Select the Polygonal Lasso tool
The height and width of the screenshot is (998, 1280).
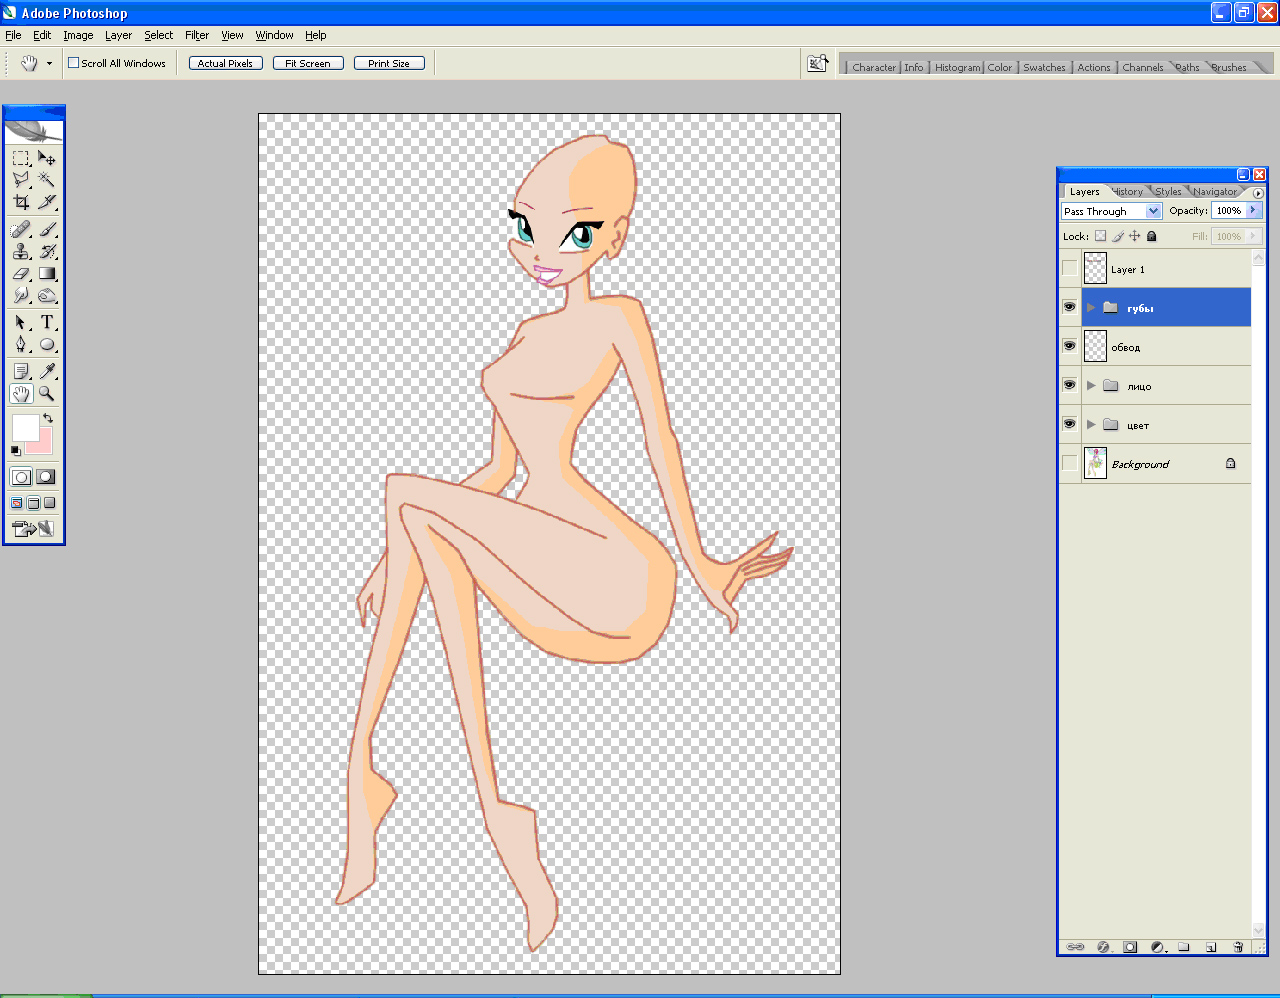[21, 180]
